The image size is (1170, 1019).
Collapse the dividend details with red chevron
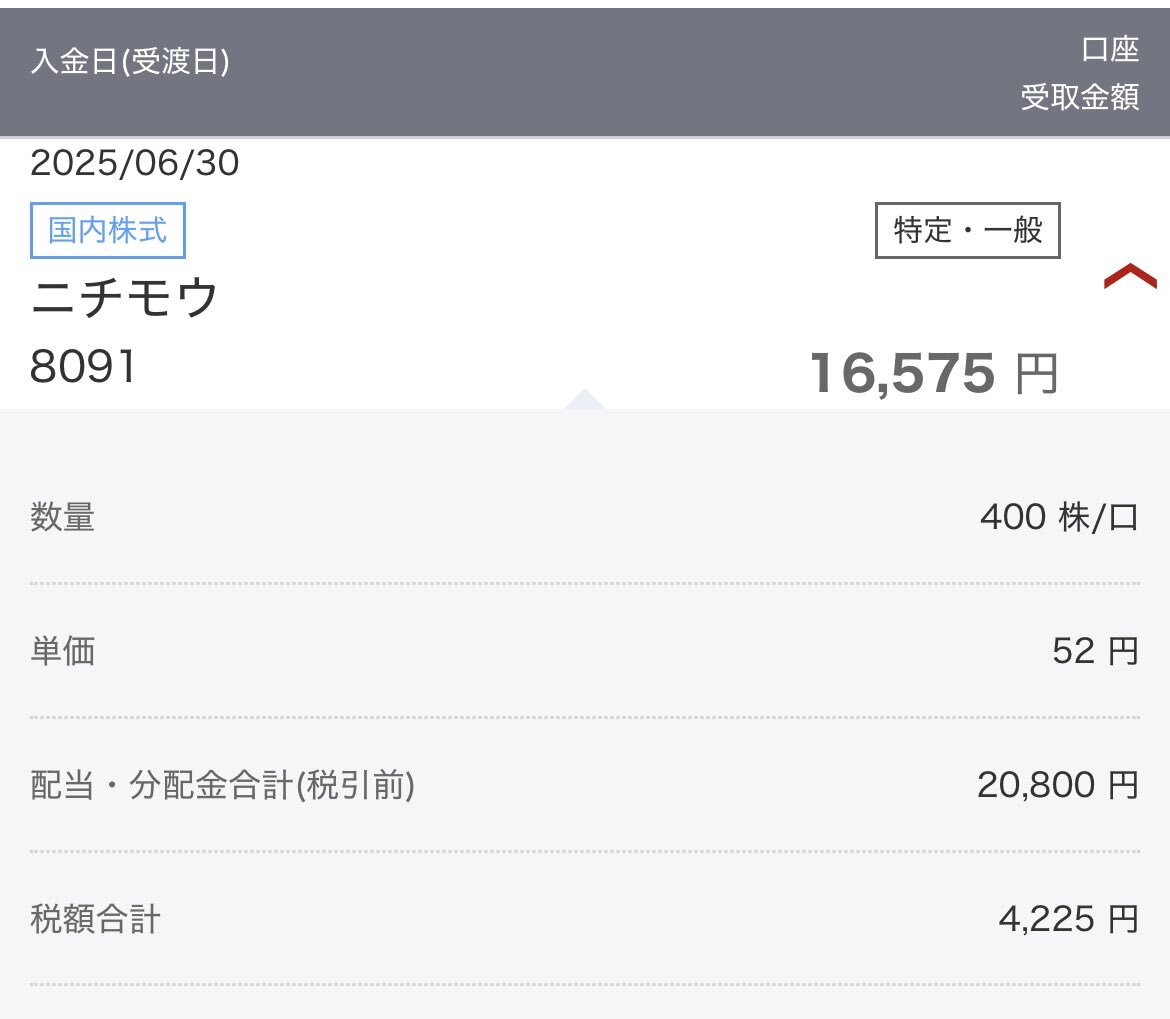(x=1129, y=277)
